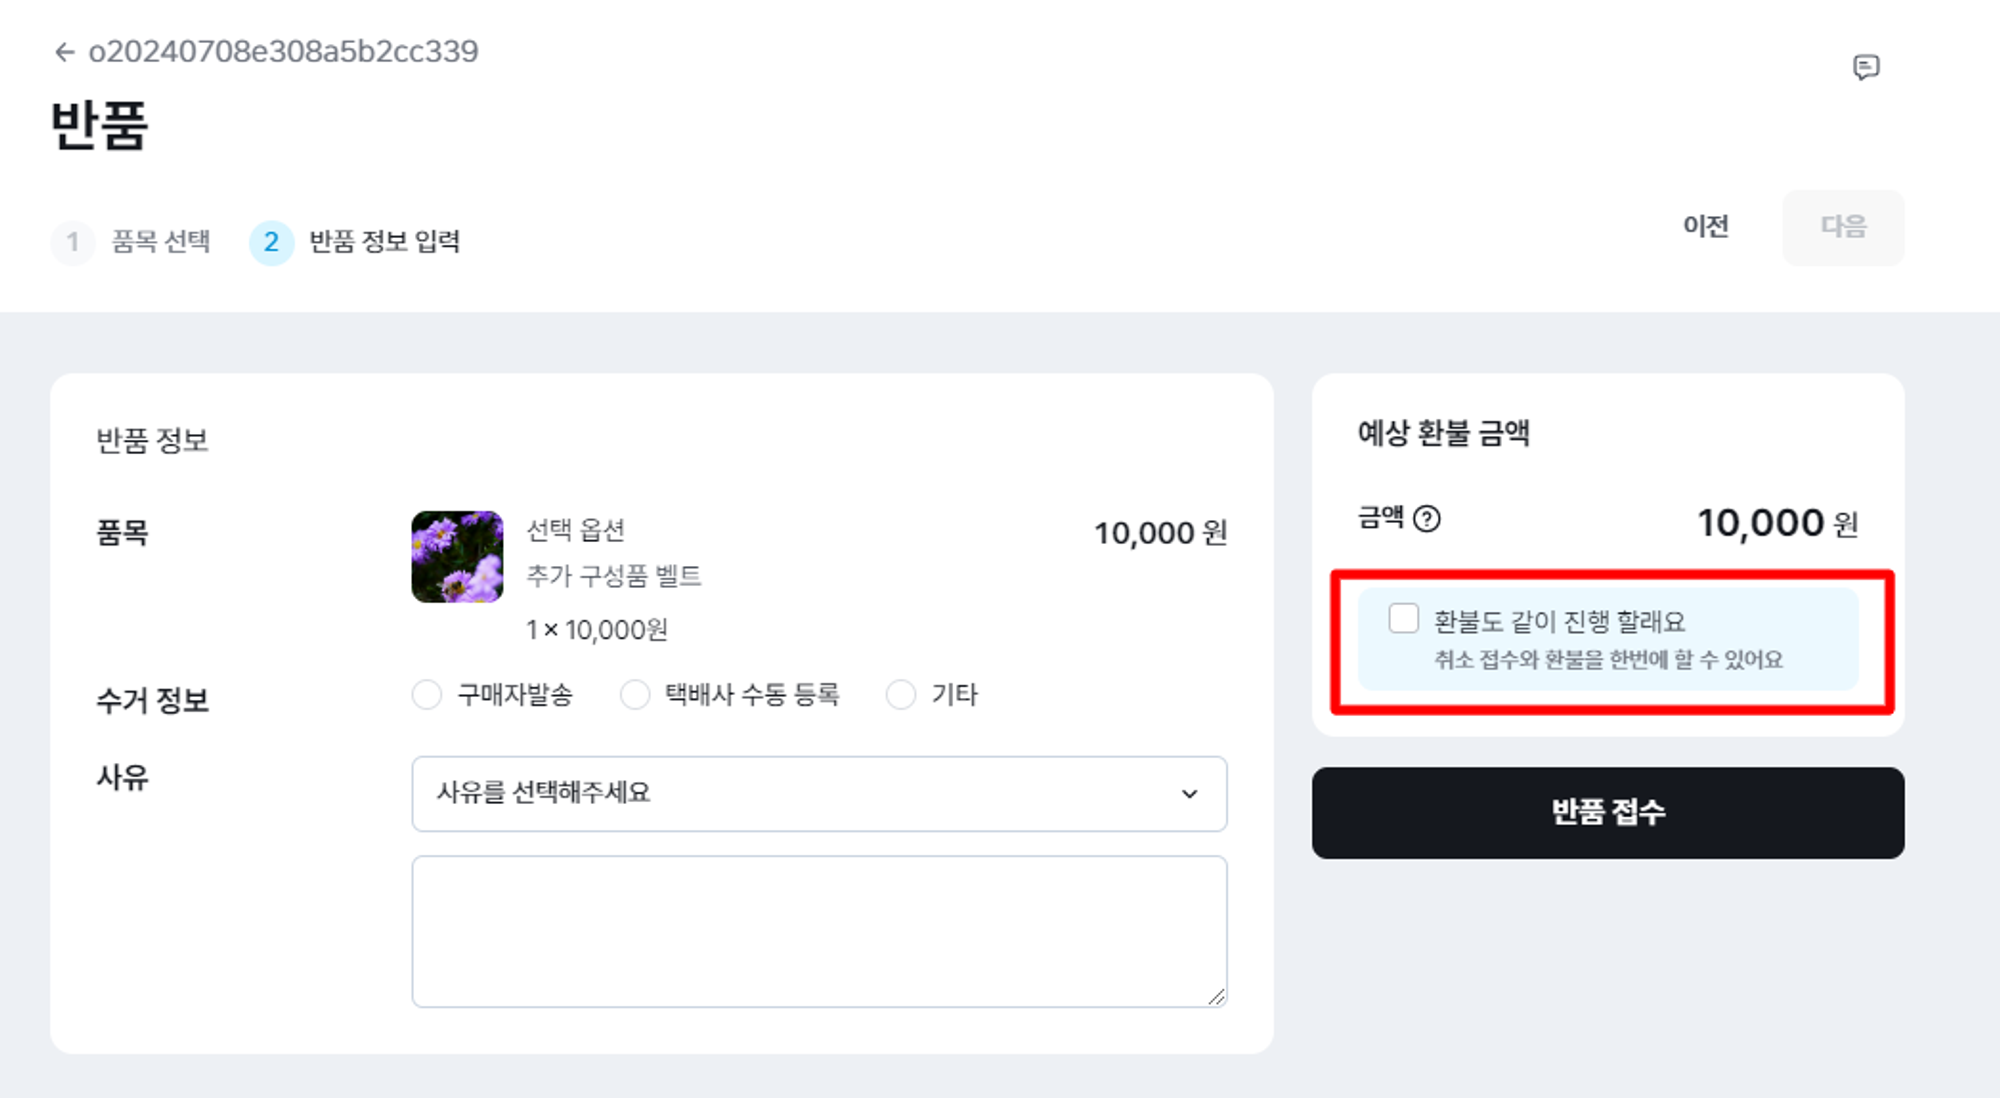
Task: Choose the 택배사 수동 등록 radio option
Action: click(x=635, y=695)
